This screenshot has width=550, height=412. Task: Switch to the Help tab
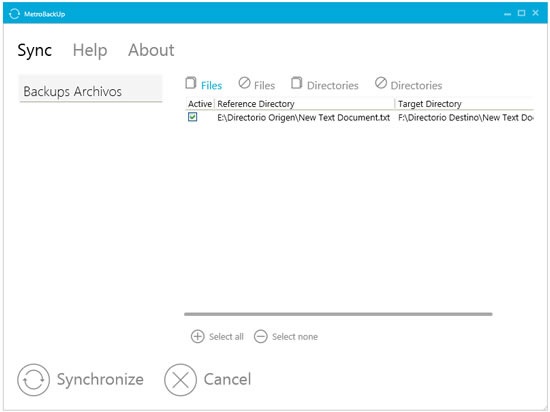(x=90, y=50)
